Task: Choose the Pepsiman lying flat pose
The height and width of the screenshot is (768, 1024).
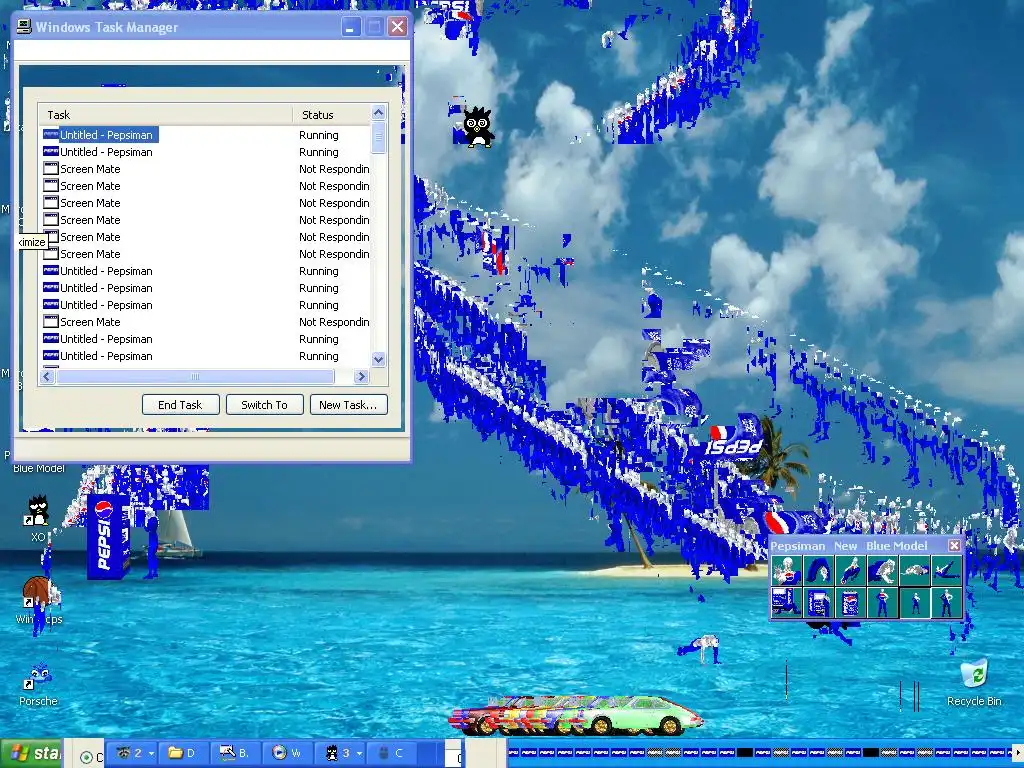Action: tap(914, 570)
